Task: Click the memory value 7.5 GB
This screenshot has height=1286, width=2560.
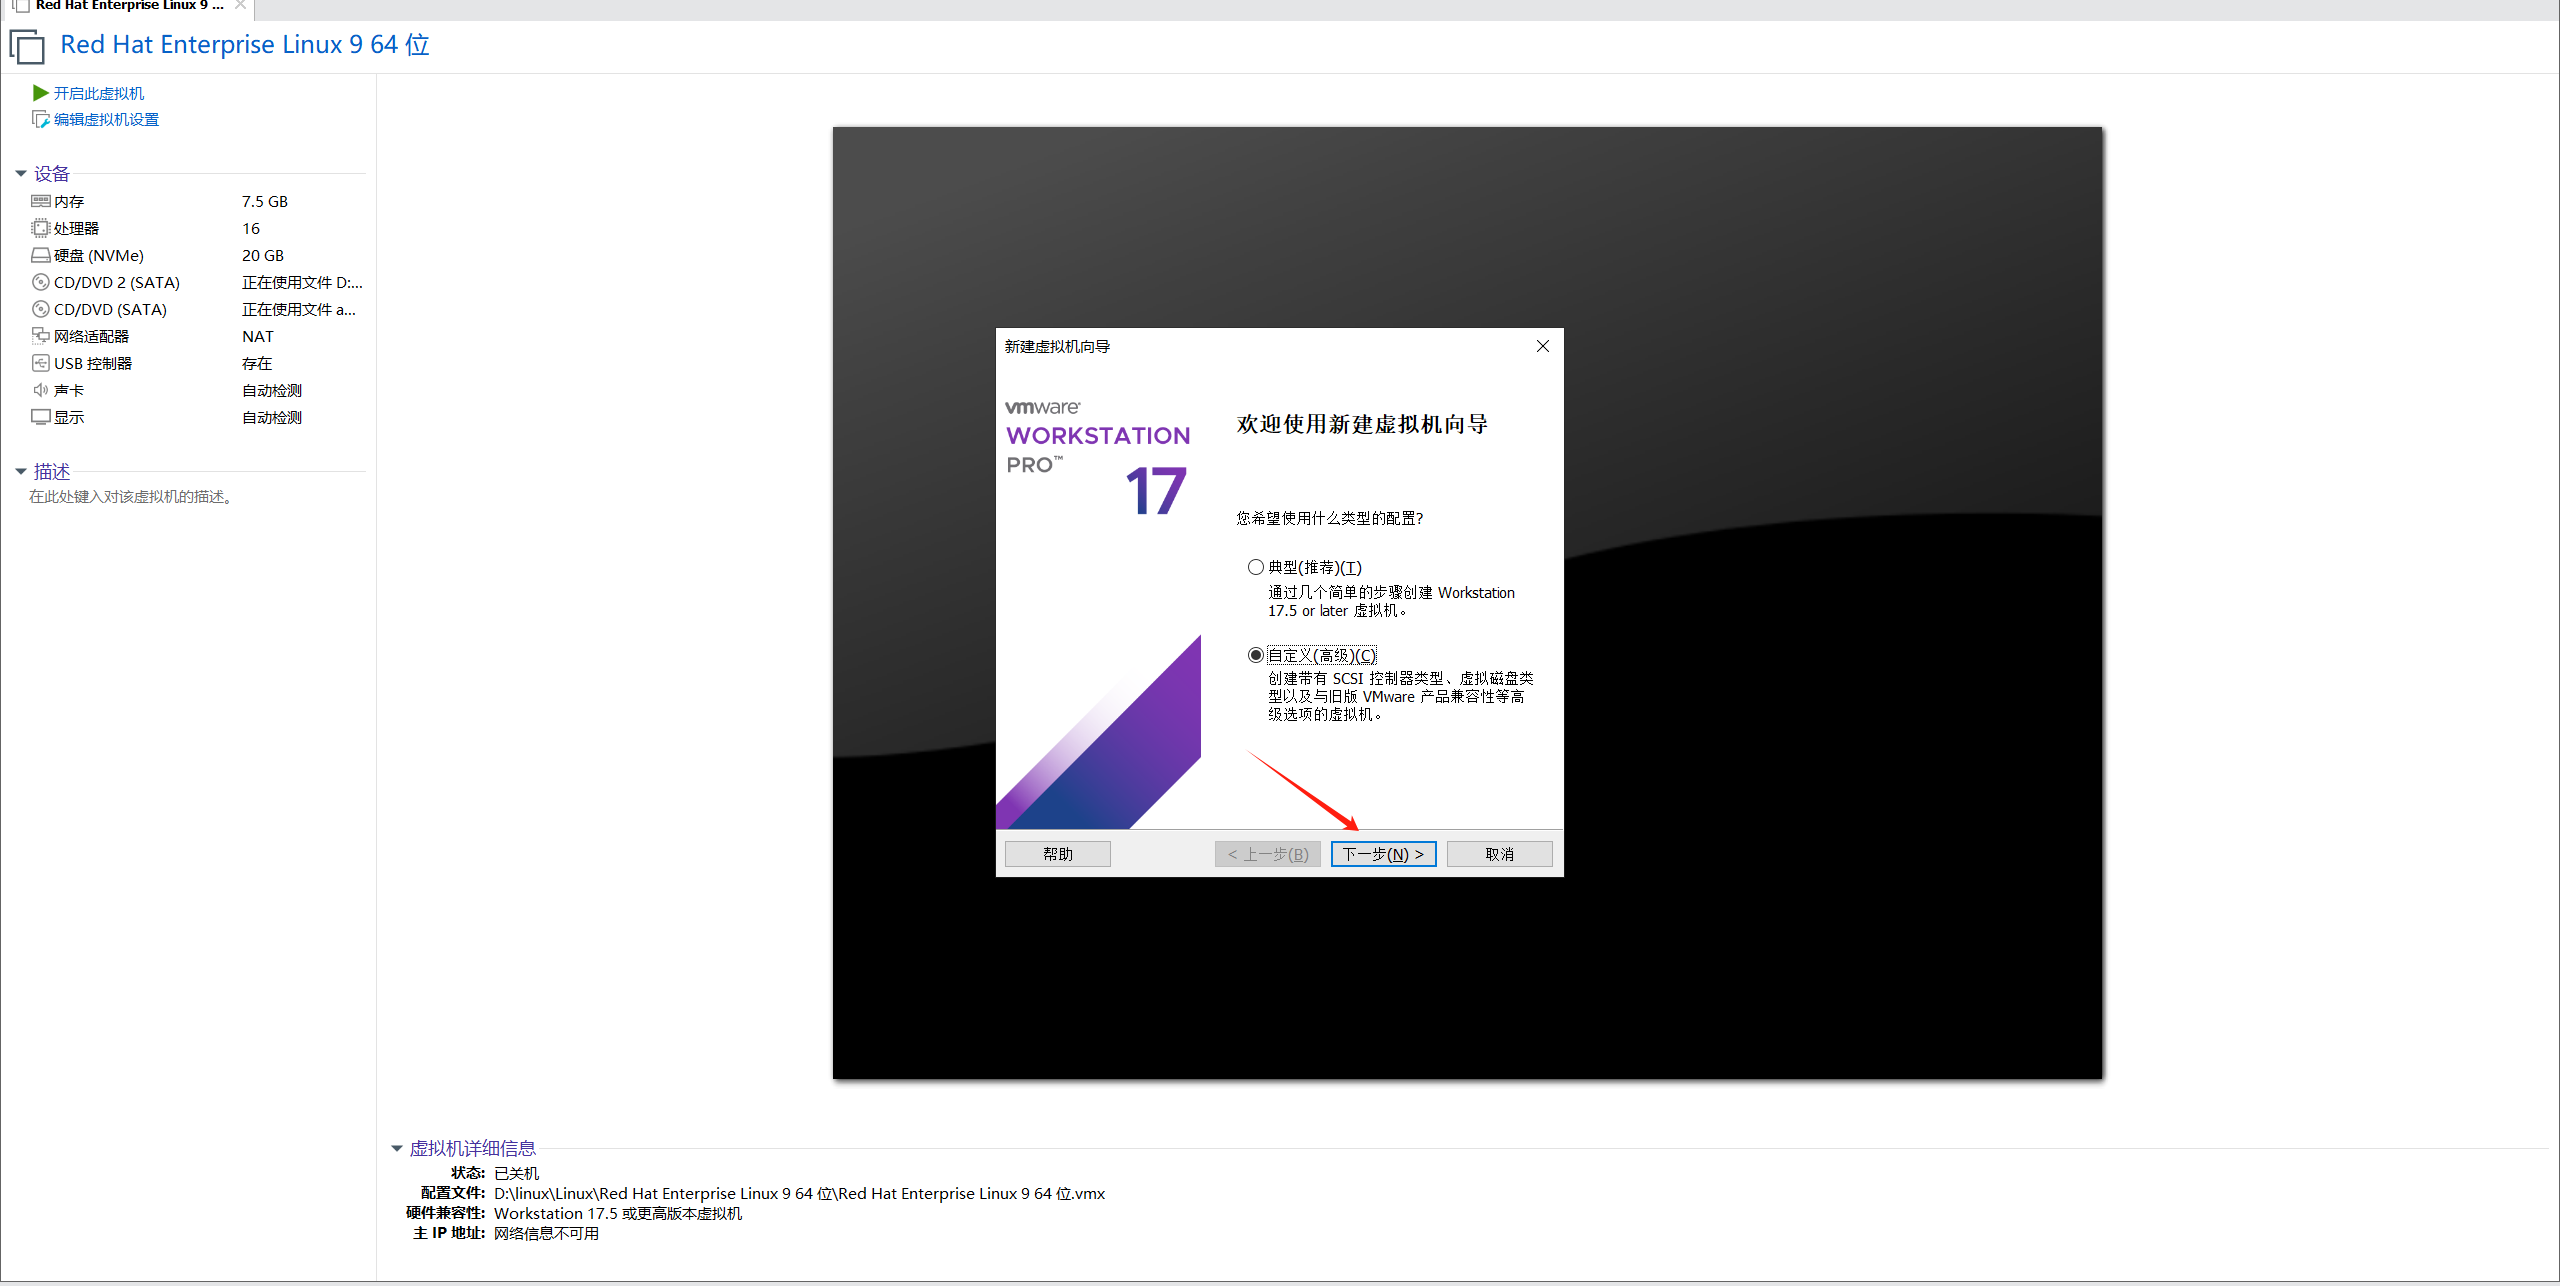Action: 265,201
